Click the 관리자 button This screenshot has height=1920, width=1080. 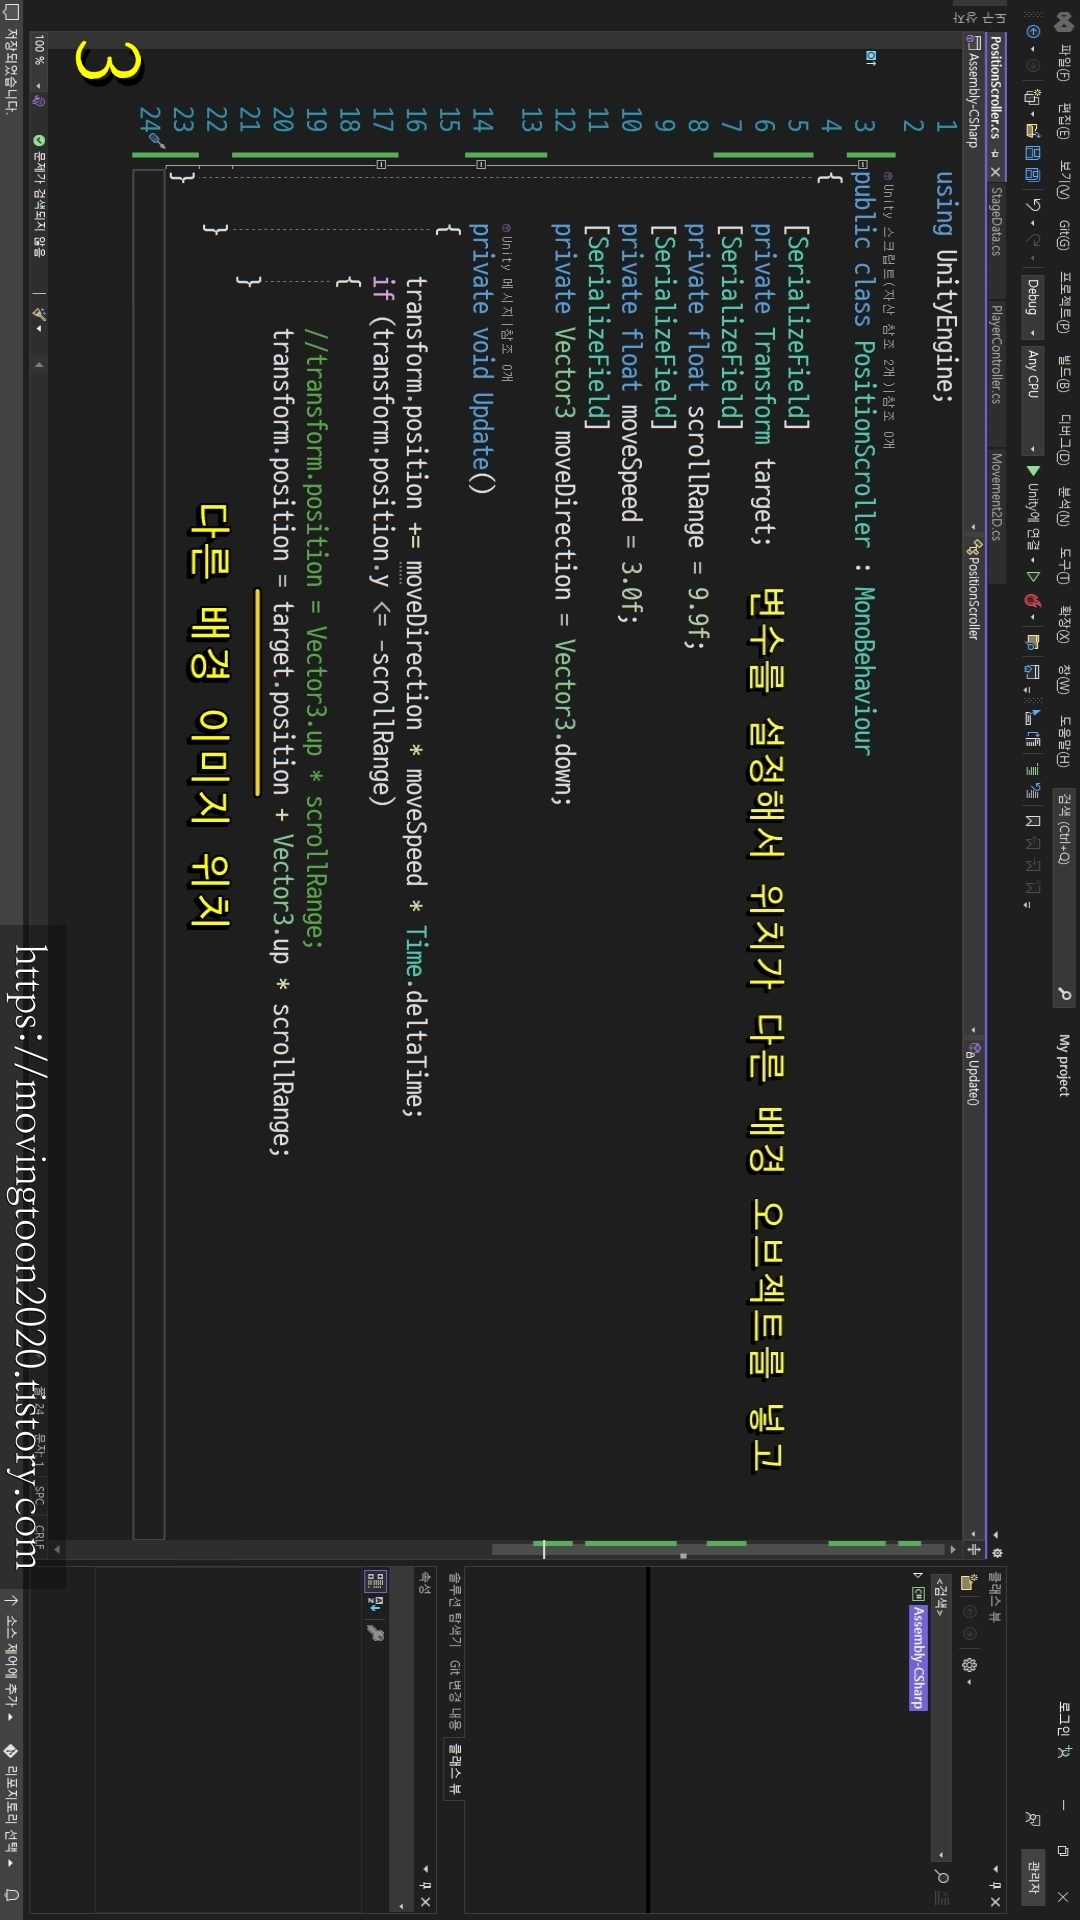1034,1877
